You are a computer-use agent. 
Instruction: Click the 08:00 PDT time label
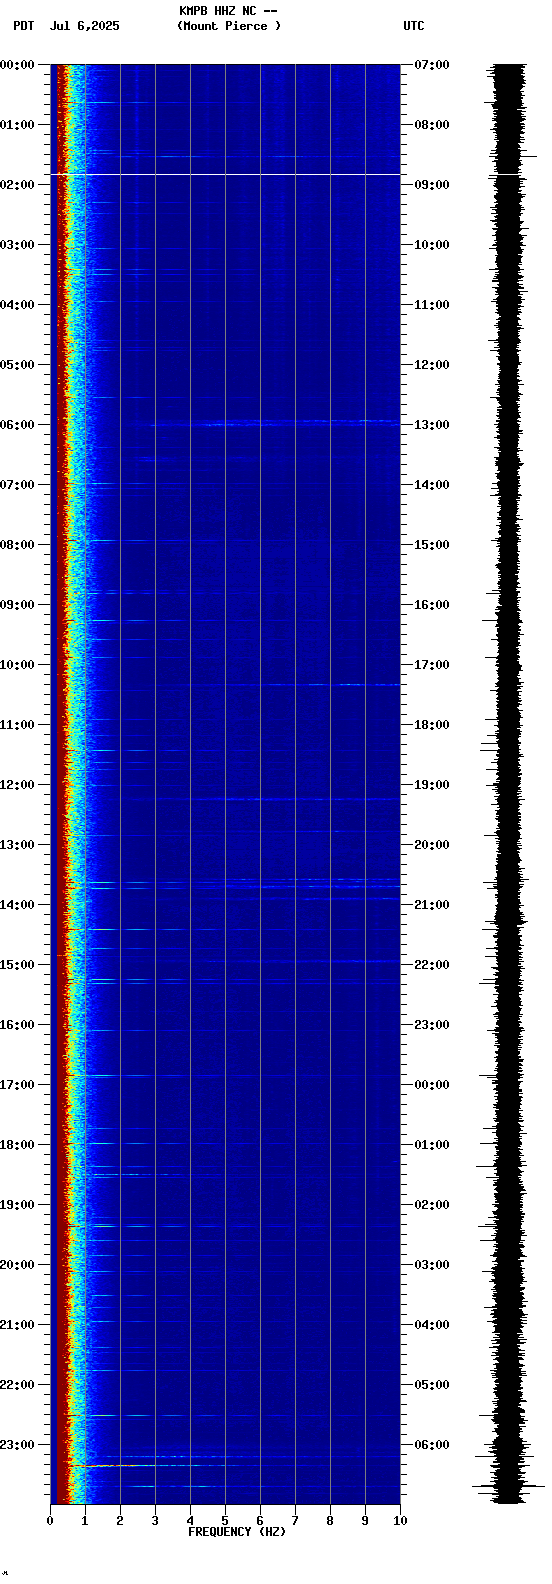pyautogui.click(x=17, y=545)
